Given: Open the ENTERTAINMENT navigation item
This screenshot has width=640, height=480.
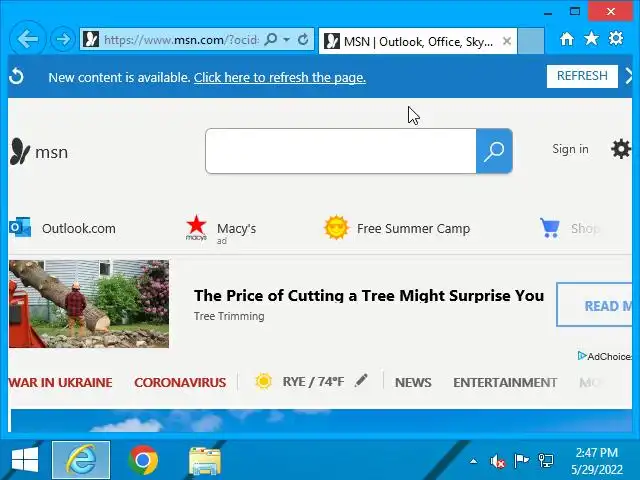Looking at the screenshot, I should click(505, 382).
